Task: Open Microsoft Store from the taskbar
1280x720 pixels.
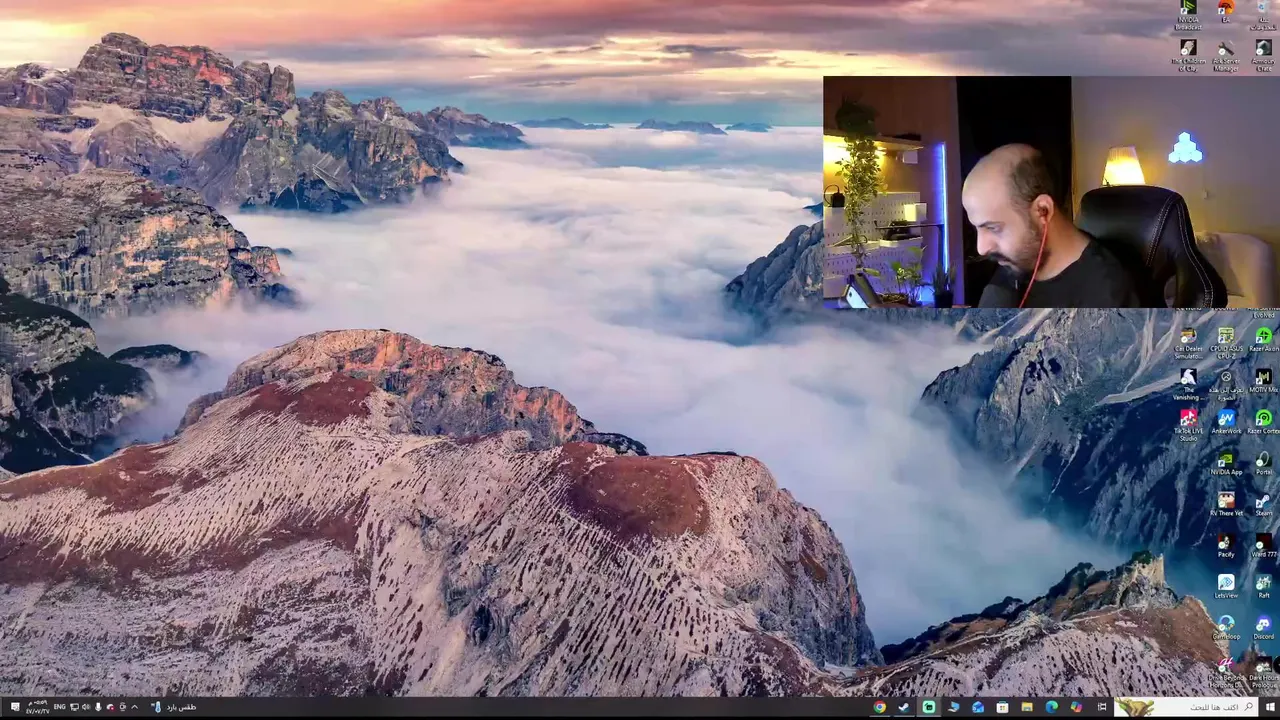Action: tap(1002, 707)
